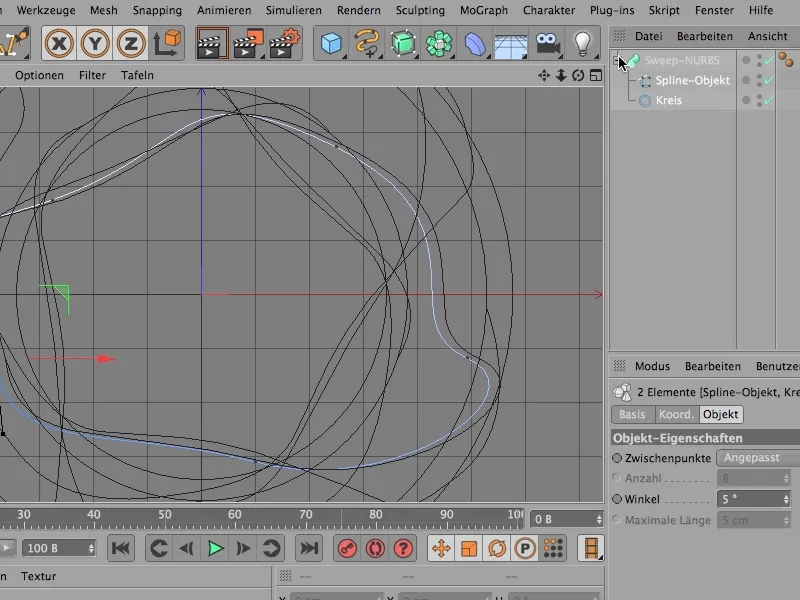Toggle the Y axis lock
This screenshot has height=600, width=800.
click(95, 43)
